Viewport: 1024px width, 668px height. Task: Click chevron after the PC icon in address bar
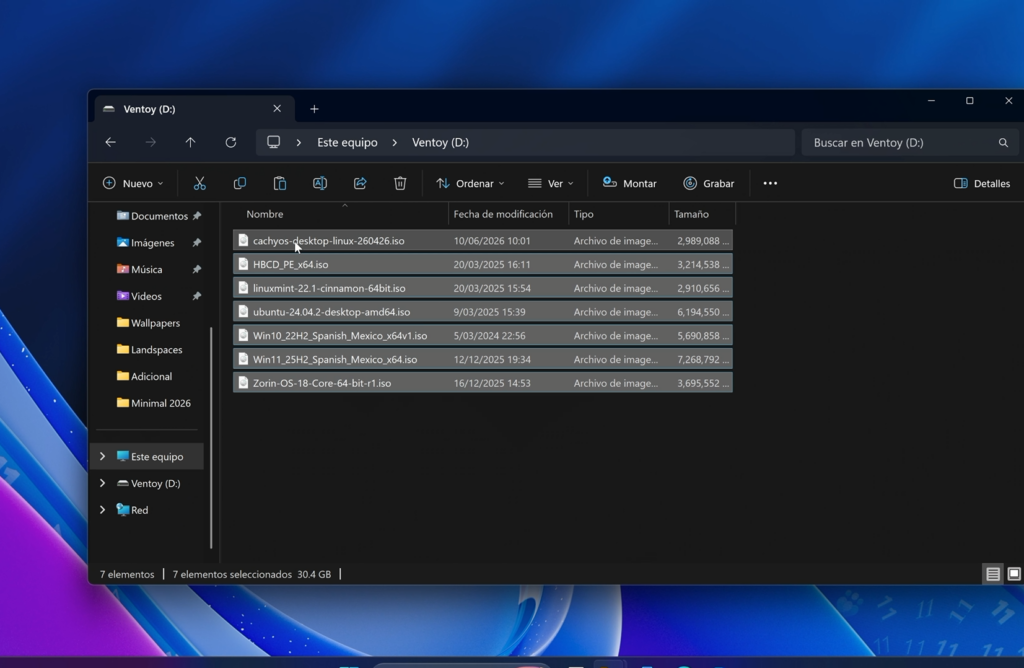click(298, 142)
